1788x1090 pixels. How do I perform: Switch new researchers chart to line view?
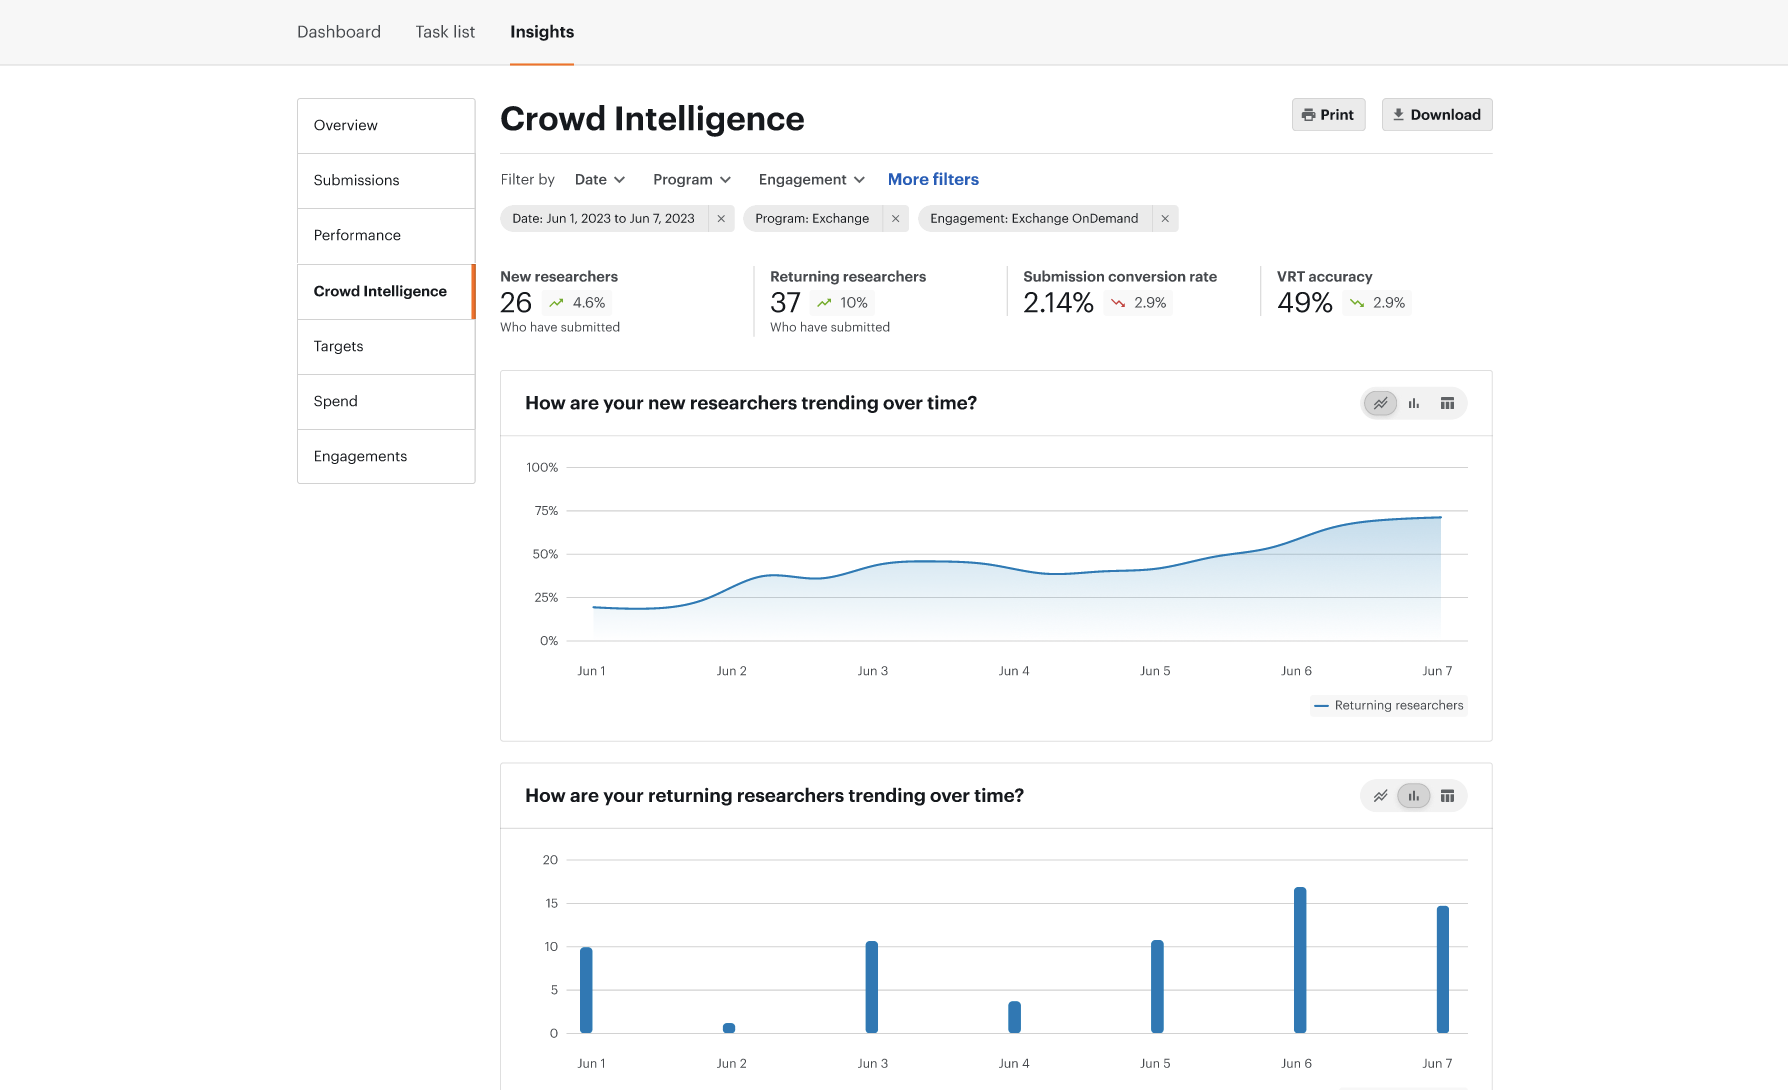coord(1380,403)
